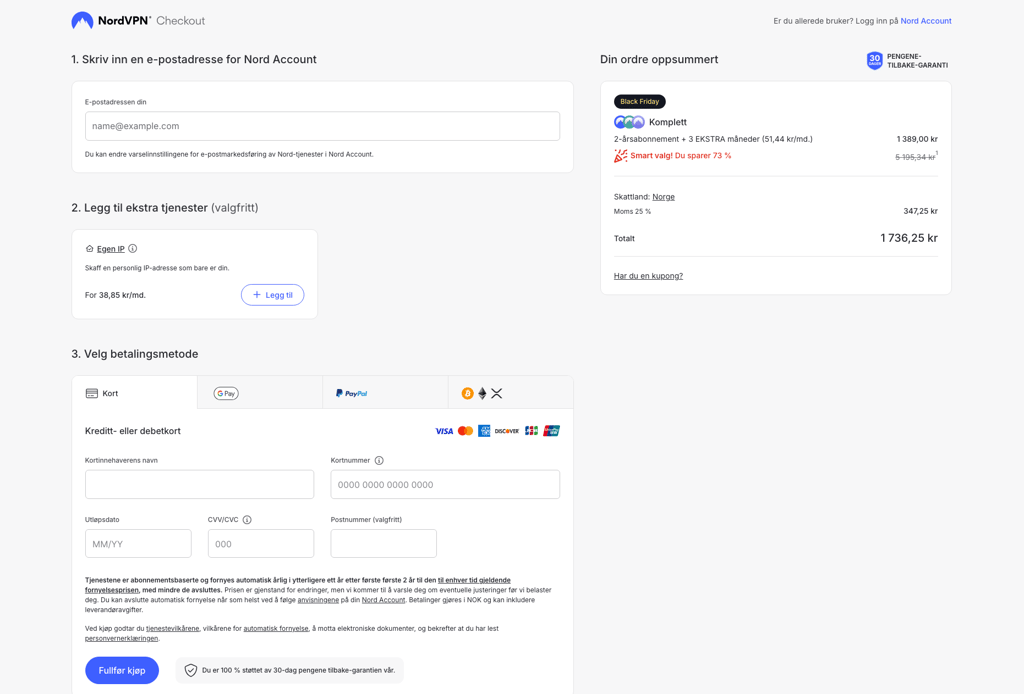Screen dimensions: 1024x694
Task: Click the shield checkmark guarantee icon
Action: point(191,670)
